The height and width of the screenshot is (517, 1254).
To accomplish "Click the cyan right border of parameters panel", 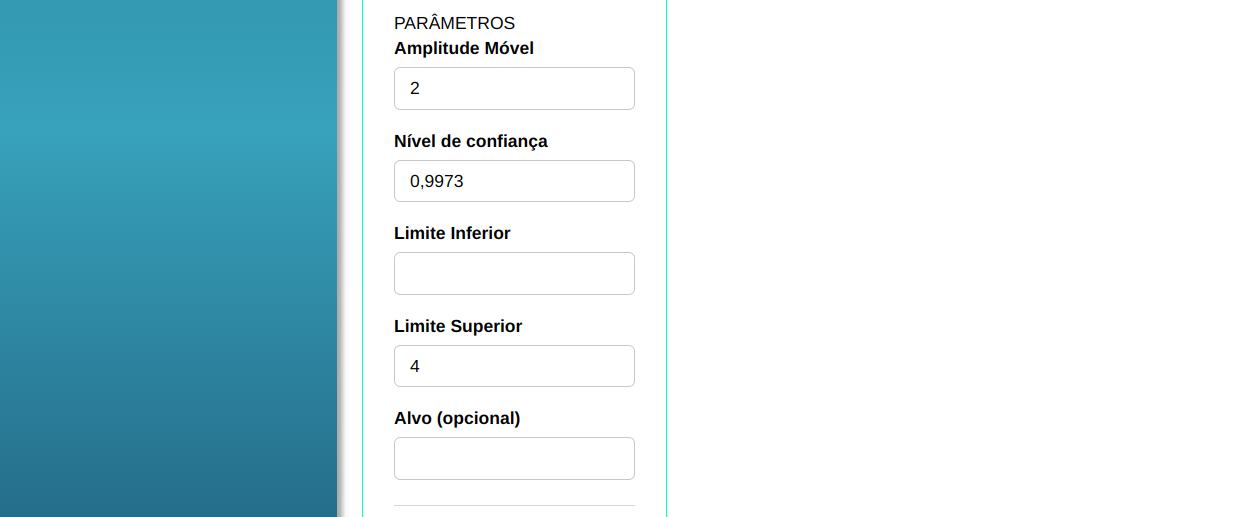I will 666,258.
